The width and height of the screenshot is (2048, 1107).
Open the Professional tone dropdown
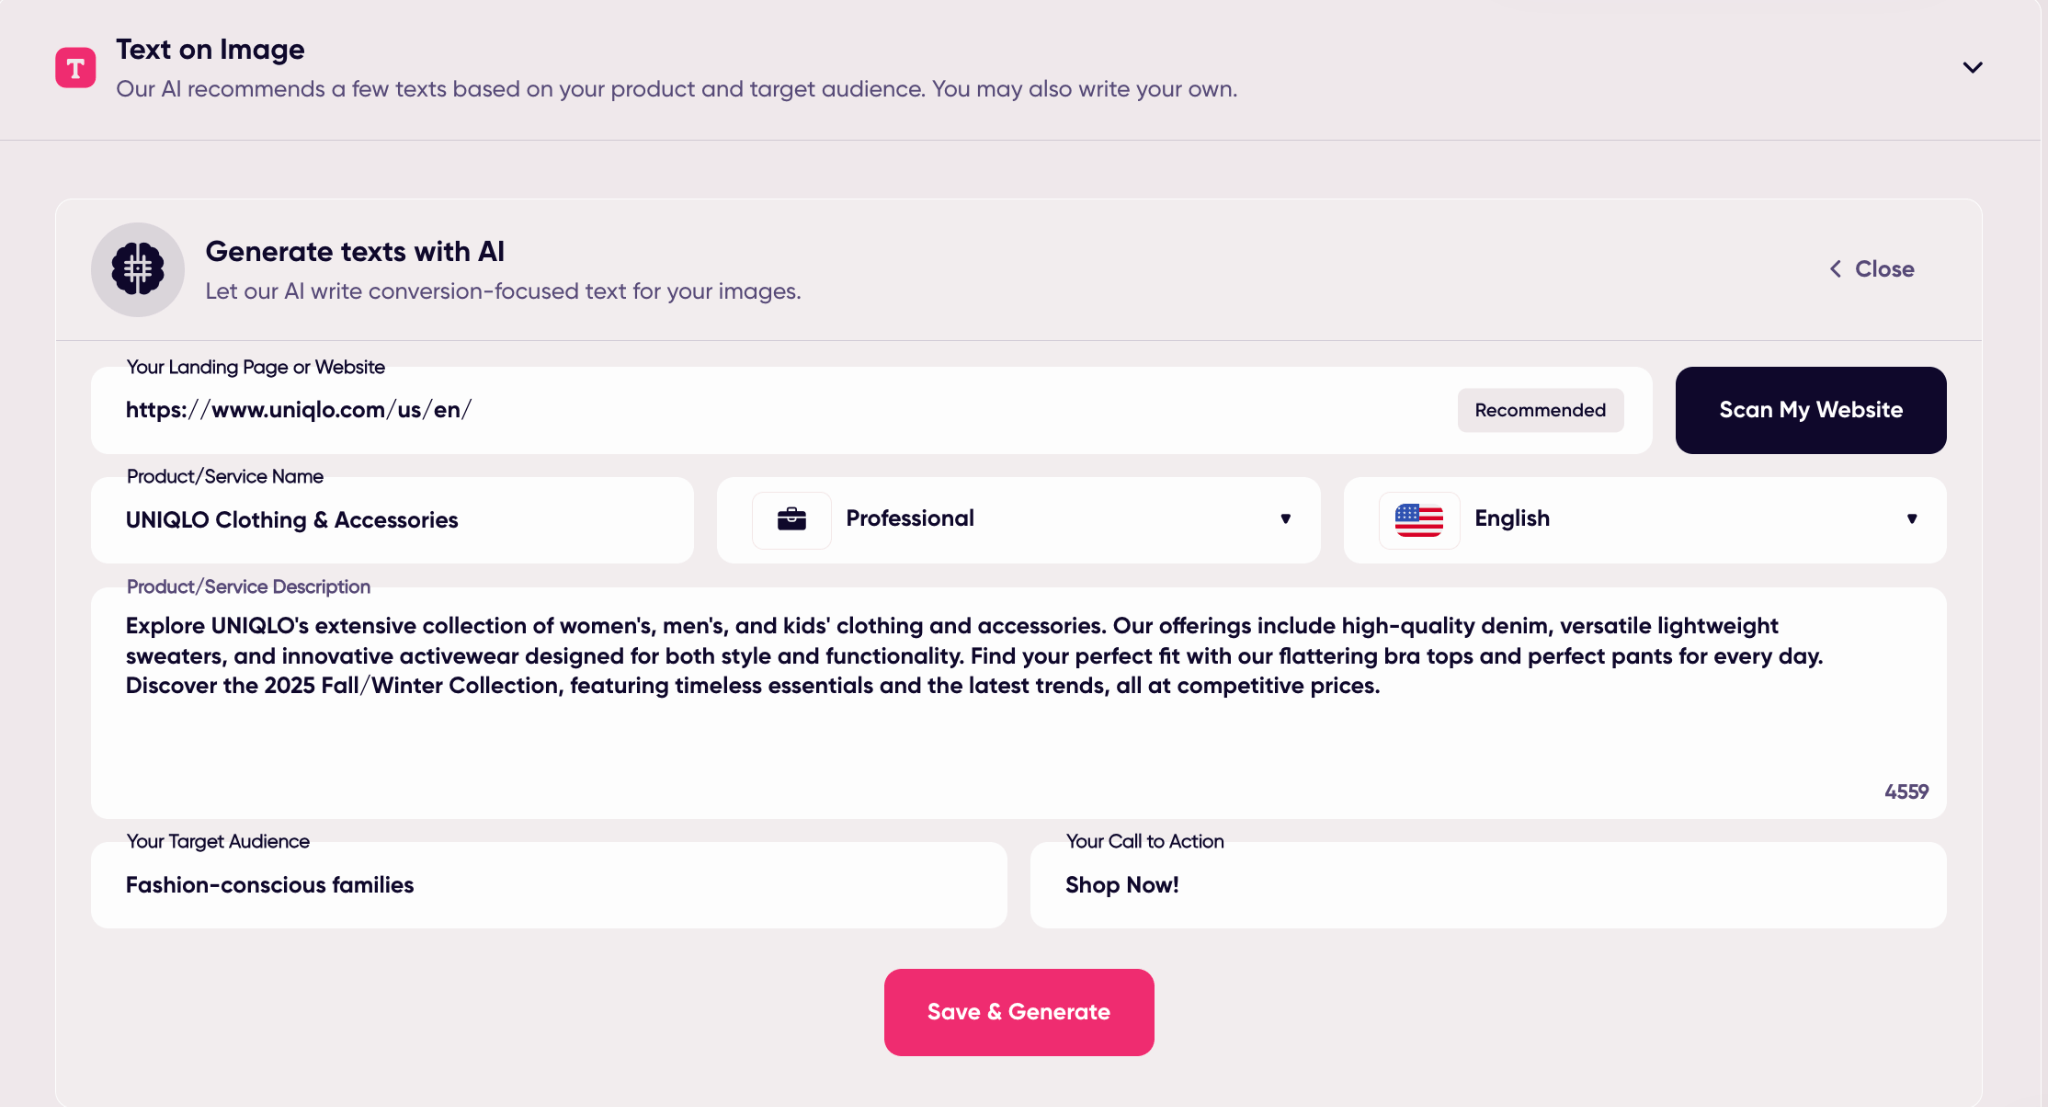[x=1285, y=519]
